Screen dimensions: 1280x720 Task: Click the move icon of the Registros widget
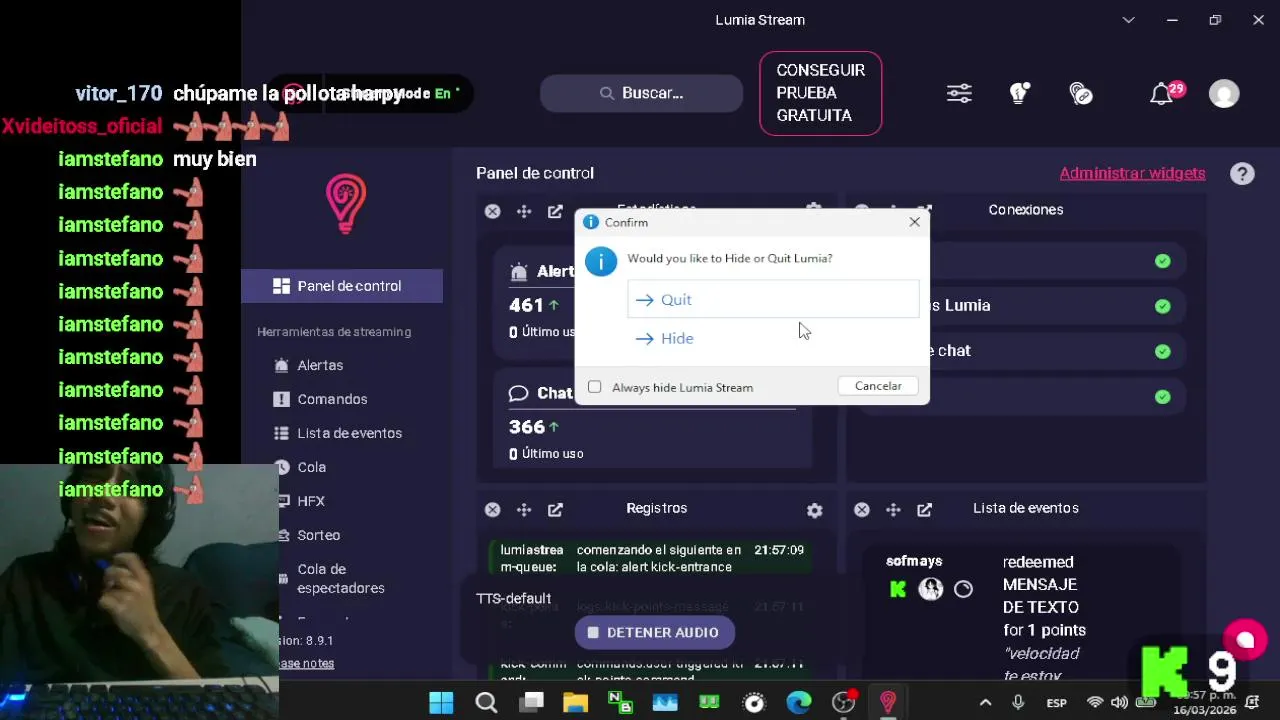point(523,510)
